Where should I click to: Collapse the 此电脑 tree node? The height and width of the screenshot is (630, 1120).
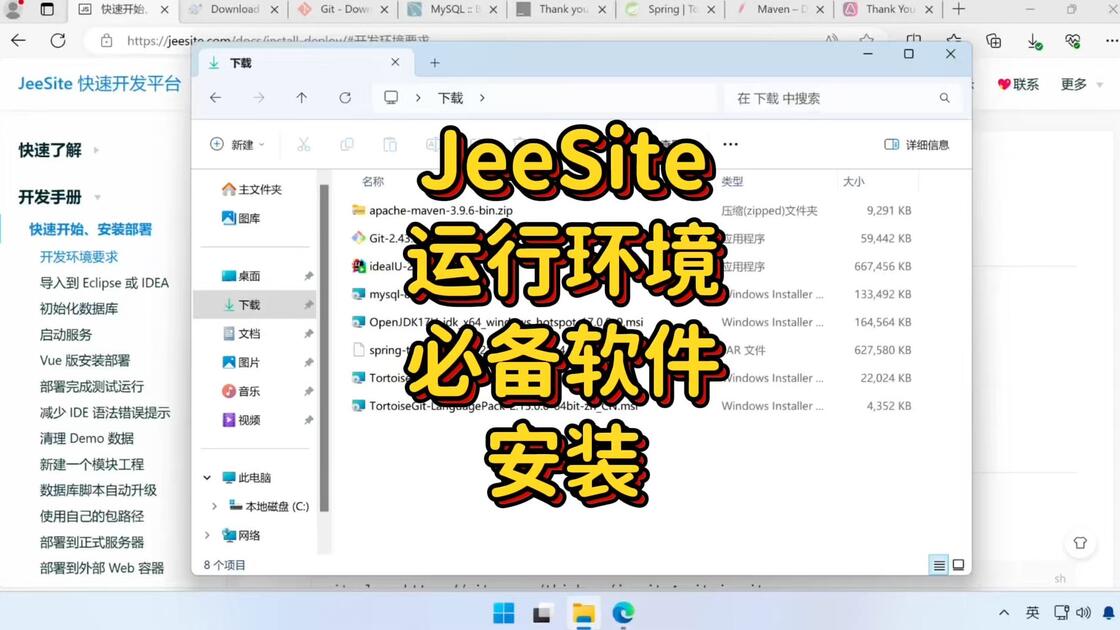[x=207, y=477]
